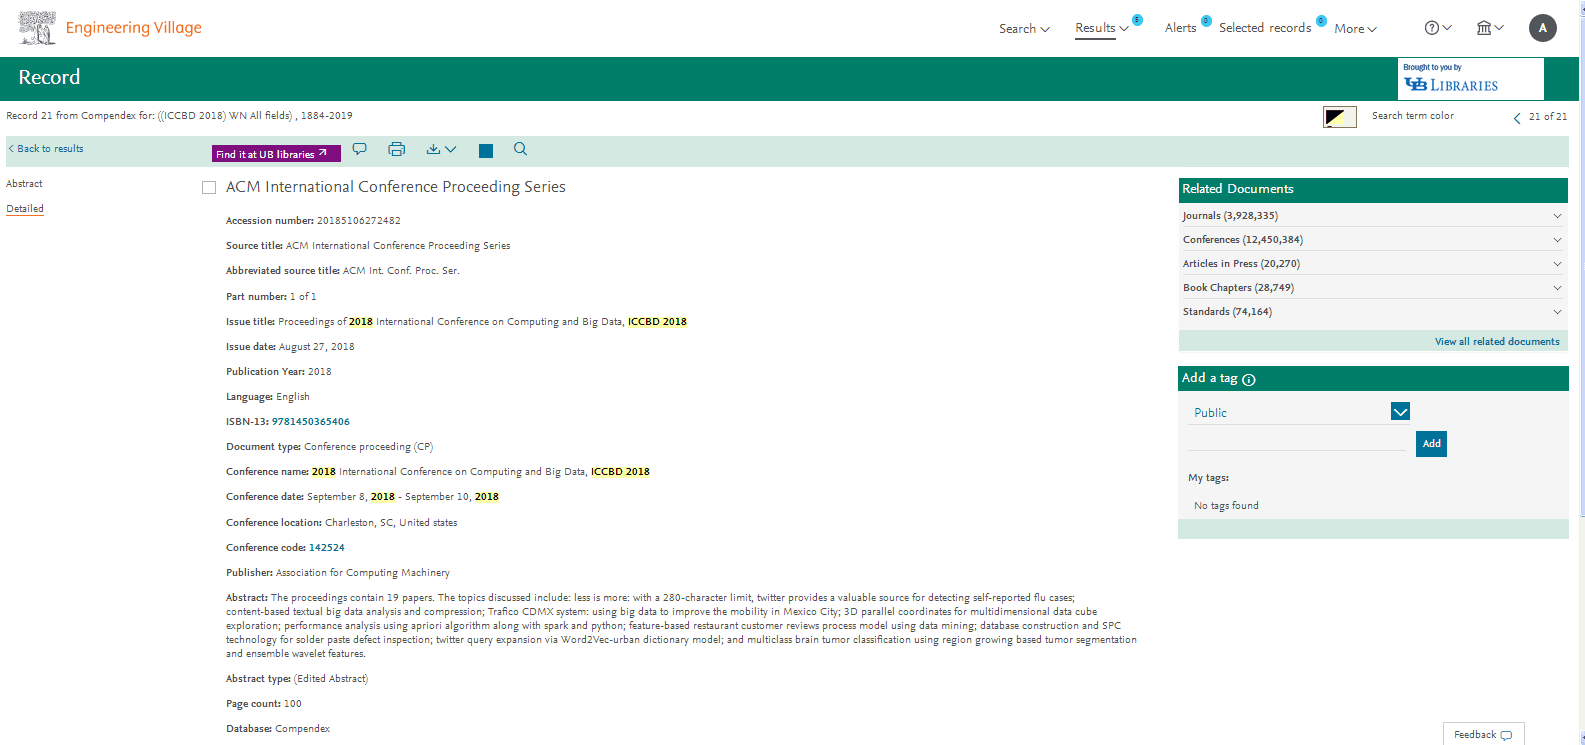1585x745 pixels.
Task: Open the Public tag visibility dropdown
Action: 1400,412
